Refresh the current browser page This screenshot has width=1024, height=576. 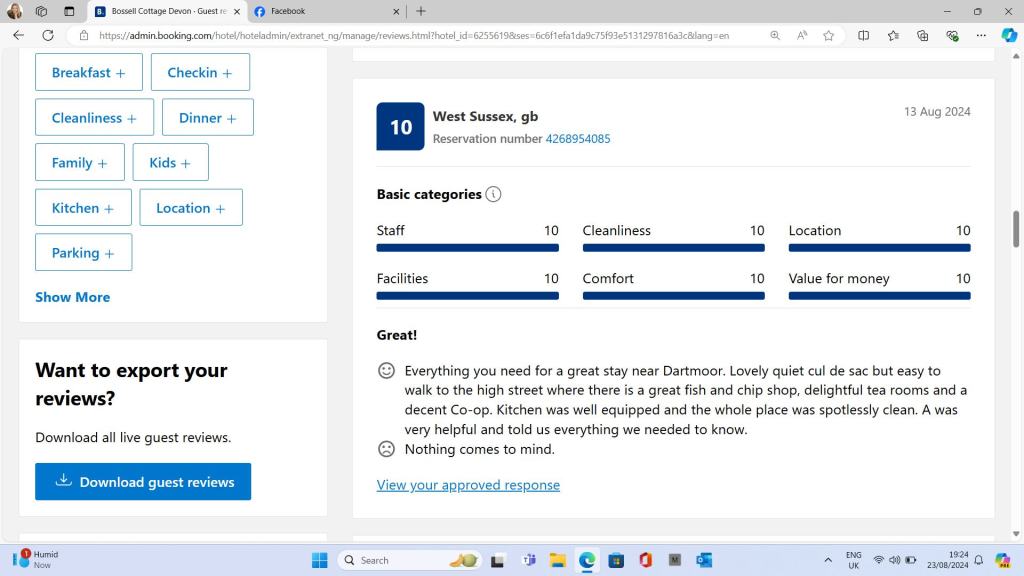tap(47, 35)
